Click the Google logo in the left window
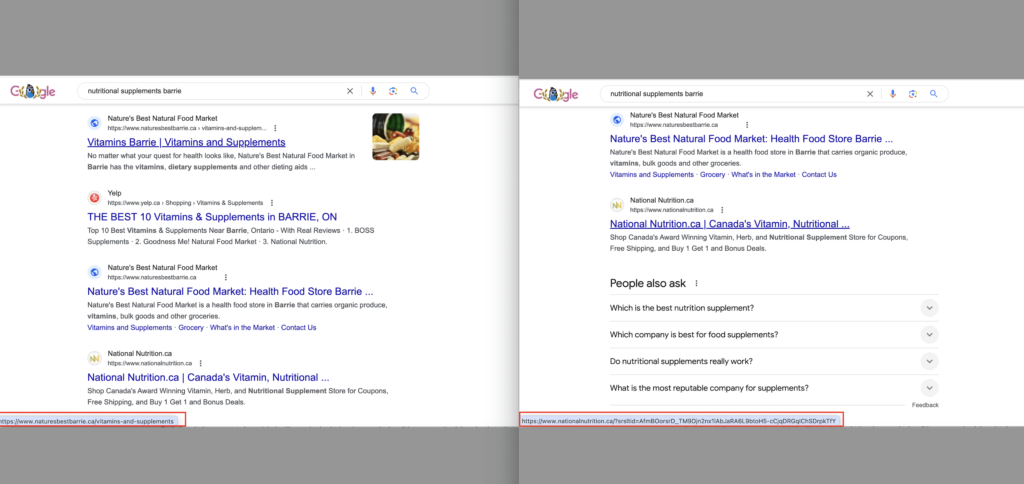This screenshot has width=1024, height=484. point(33,92)
